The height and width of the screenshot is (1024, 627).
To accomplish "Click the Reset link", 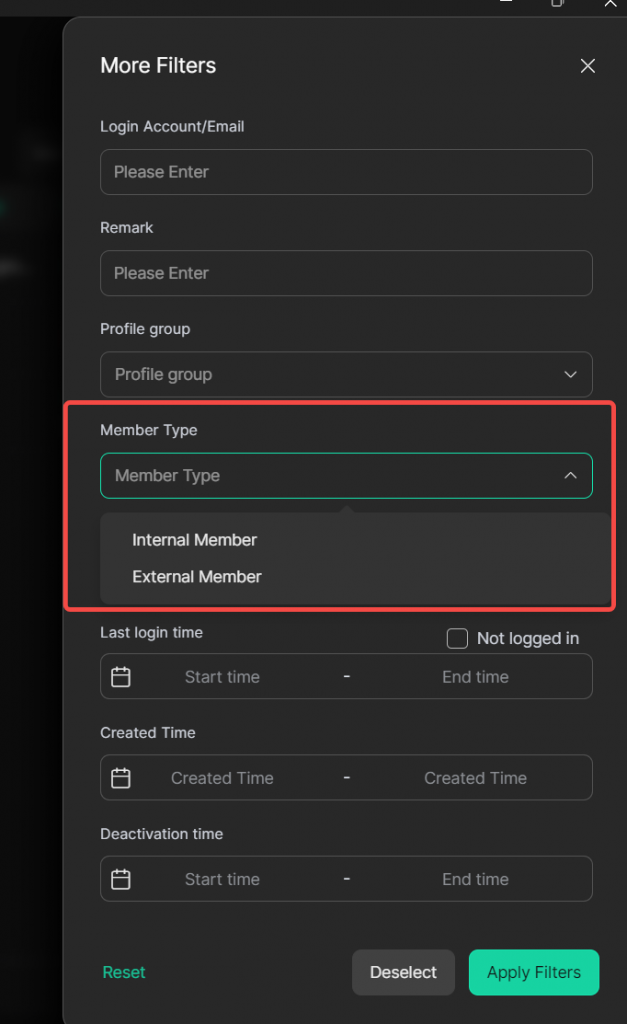I will pyautogui.click(x=124, y=972).
